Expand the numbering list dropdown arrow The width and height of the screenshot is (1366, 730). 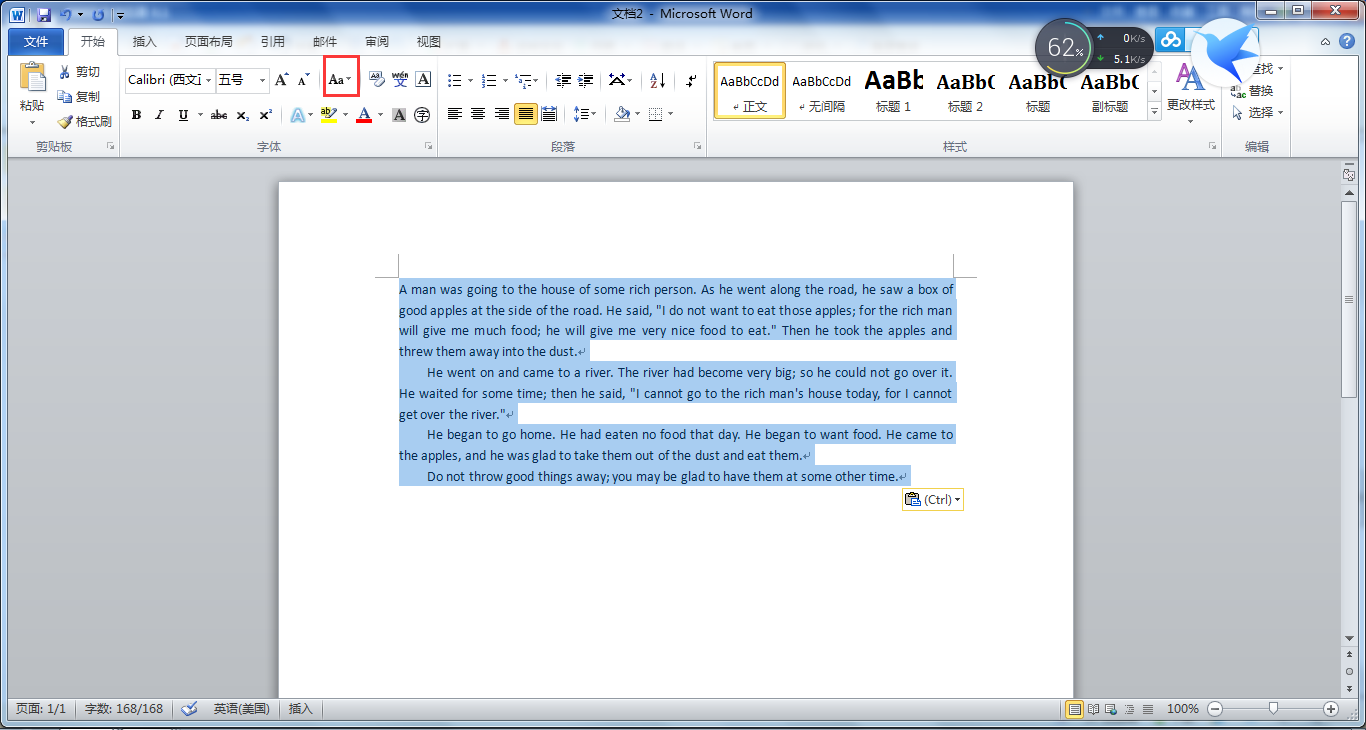[x=505, y=80]
